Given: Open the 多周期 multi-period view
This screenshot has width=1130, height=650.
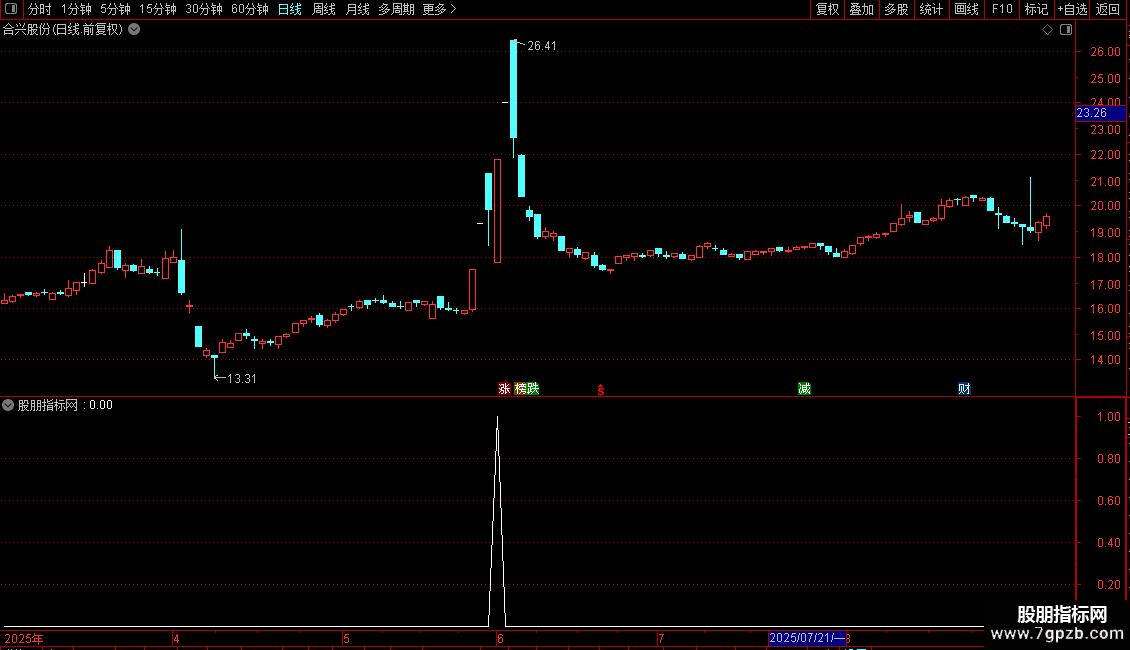Looking at the screenshot, I should (x=396, y=9).
